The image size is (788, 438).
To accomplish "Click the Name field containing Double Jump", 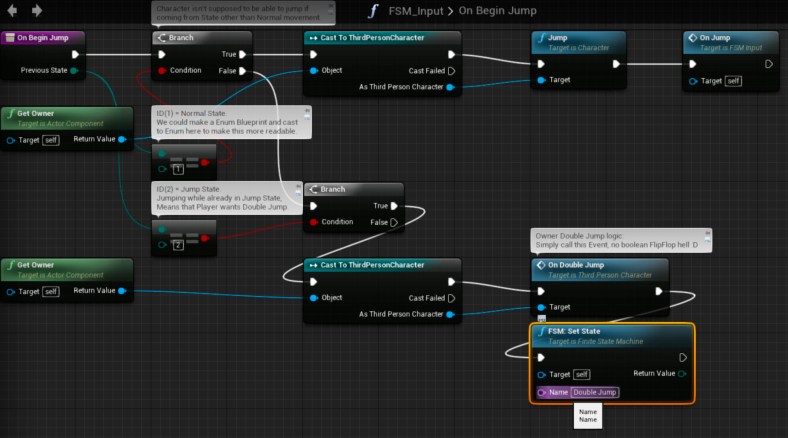I will tap(595, 392).
